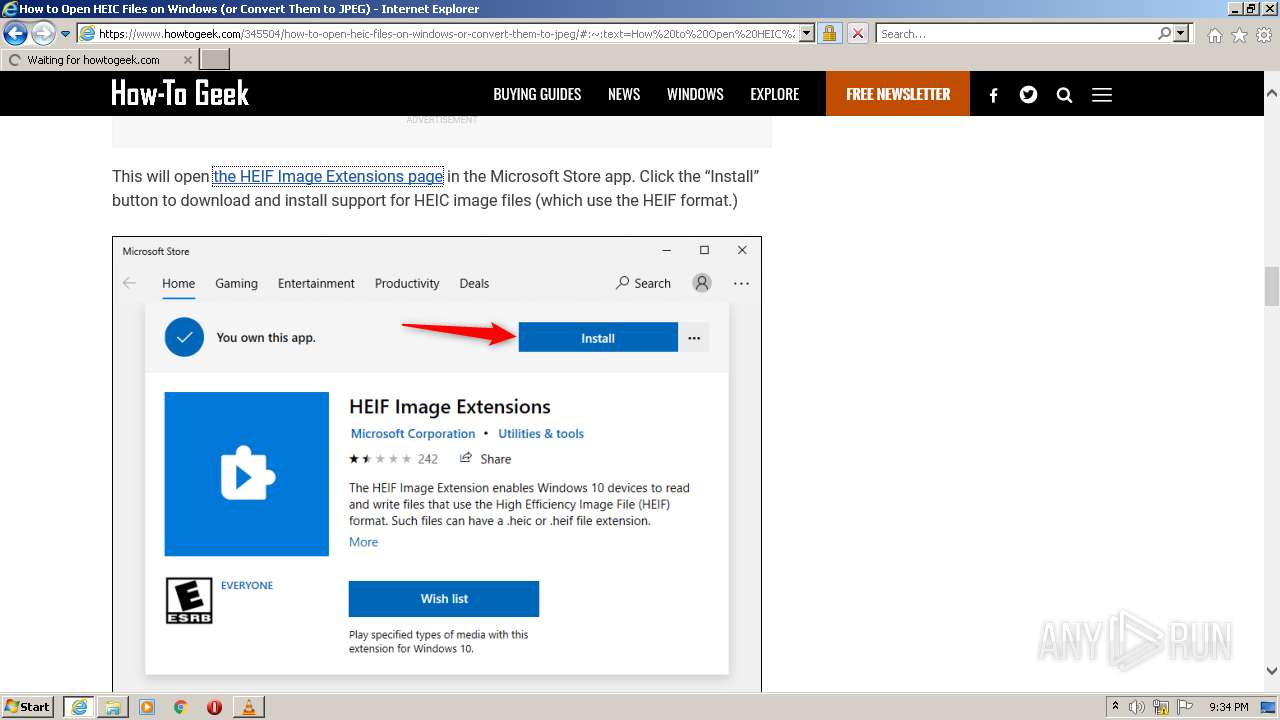Open the VLC cone taskbar icon
This screenshot has width=1280, height=720.
click(x=248, y=707)
